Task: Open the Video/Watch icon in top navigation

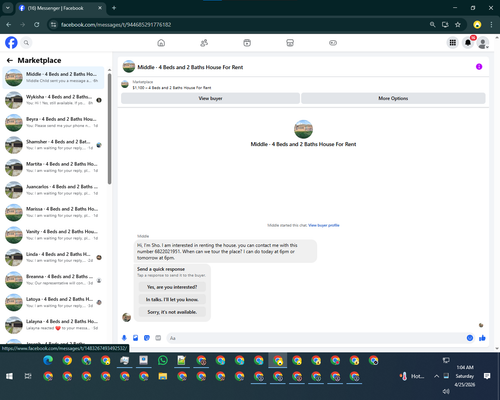Action: pyautogui.click(x=247, y=43)
